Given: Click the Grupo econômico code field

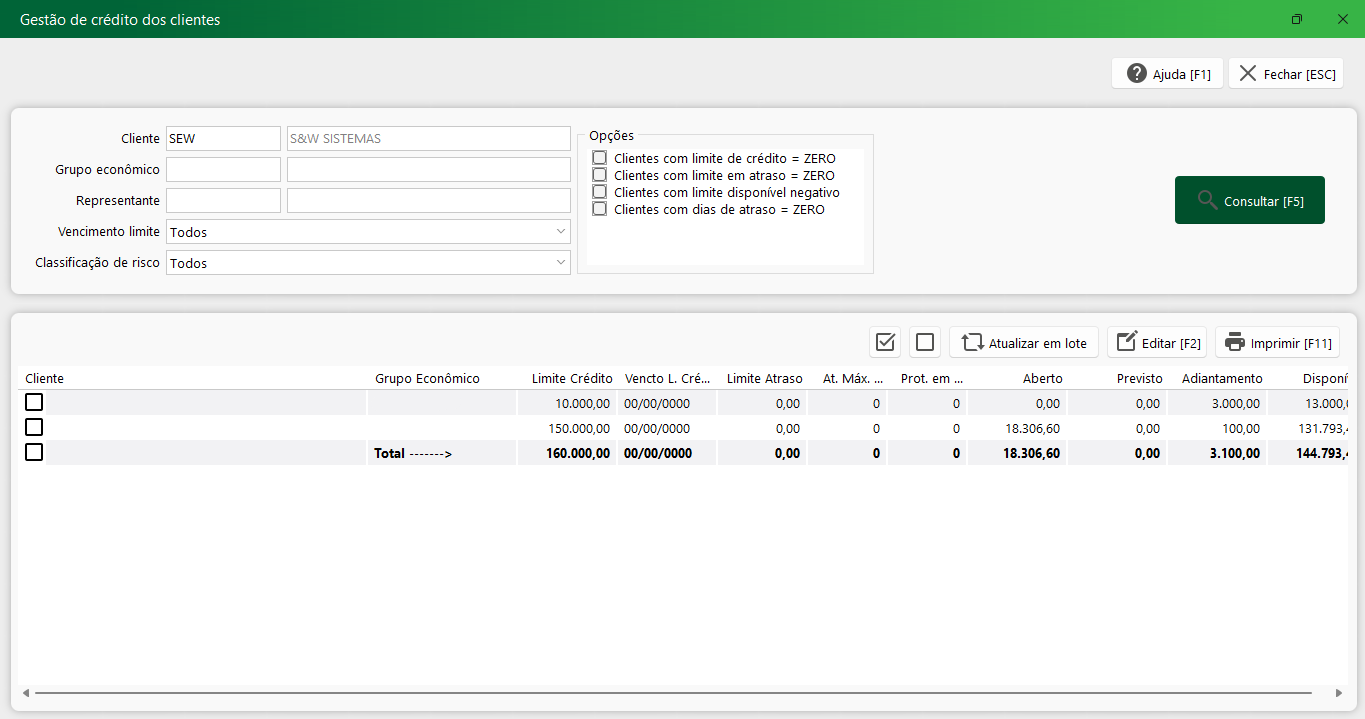Looking at the screenshot, I should [x=223, y=170].
